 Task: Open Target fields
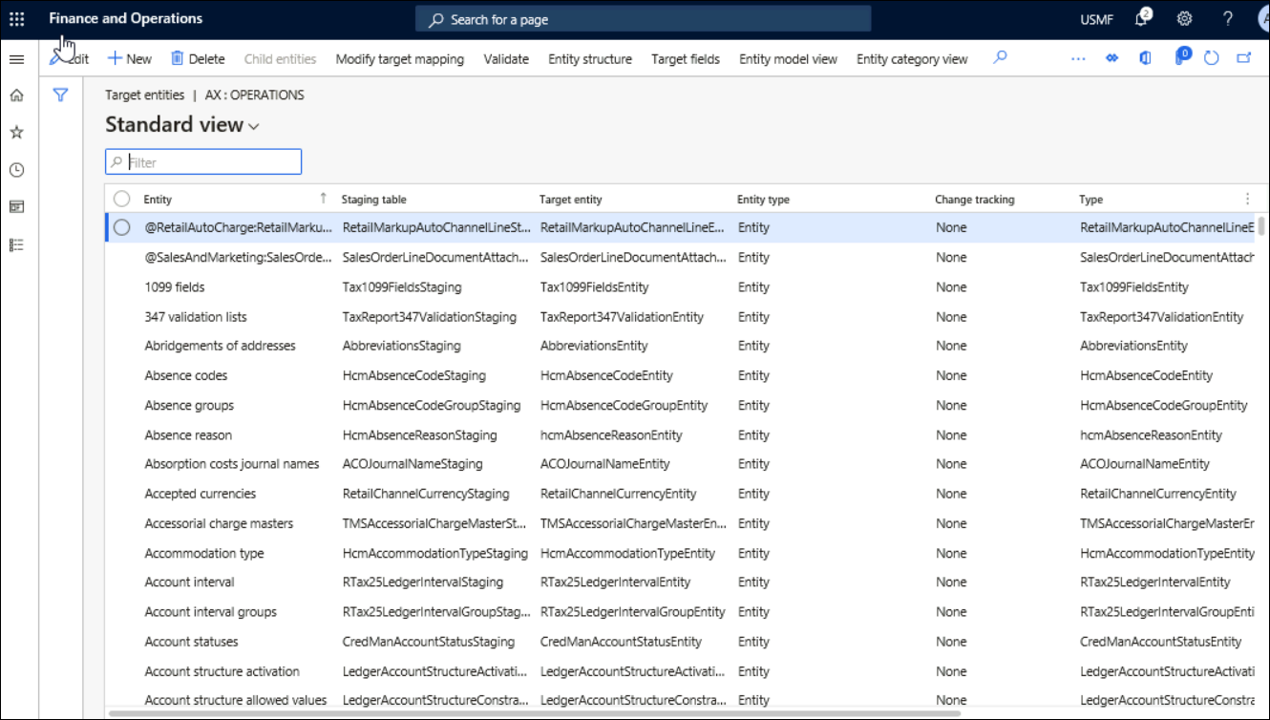pyautogui.click(x=685, y=59)
